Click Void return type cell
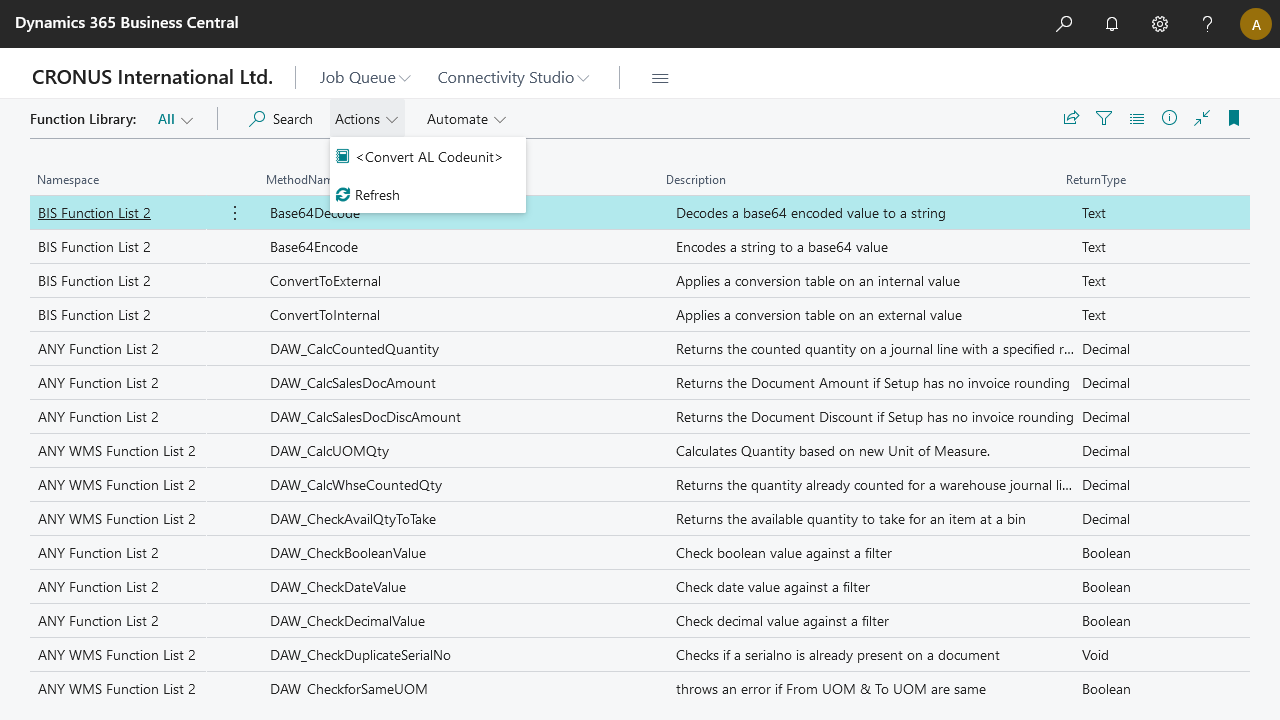The image size is (1280, 720). point(1095,655)
